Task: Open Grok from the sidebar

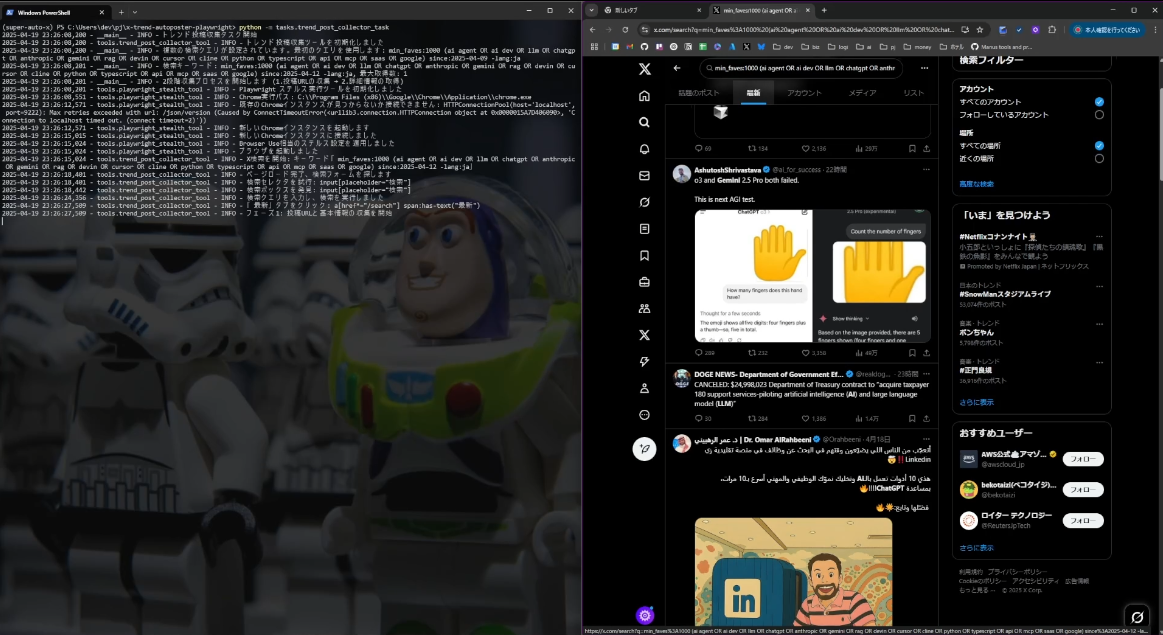Action: [644, 202]
